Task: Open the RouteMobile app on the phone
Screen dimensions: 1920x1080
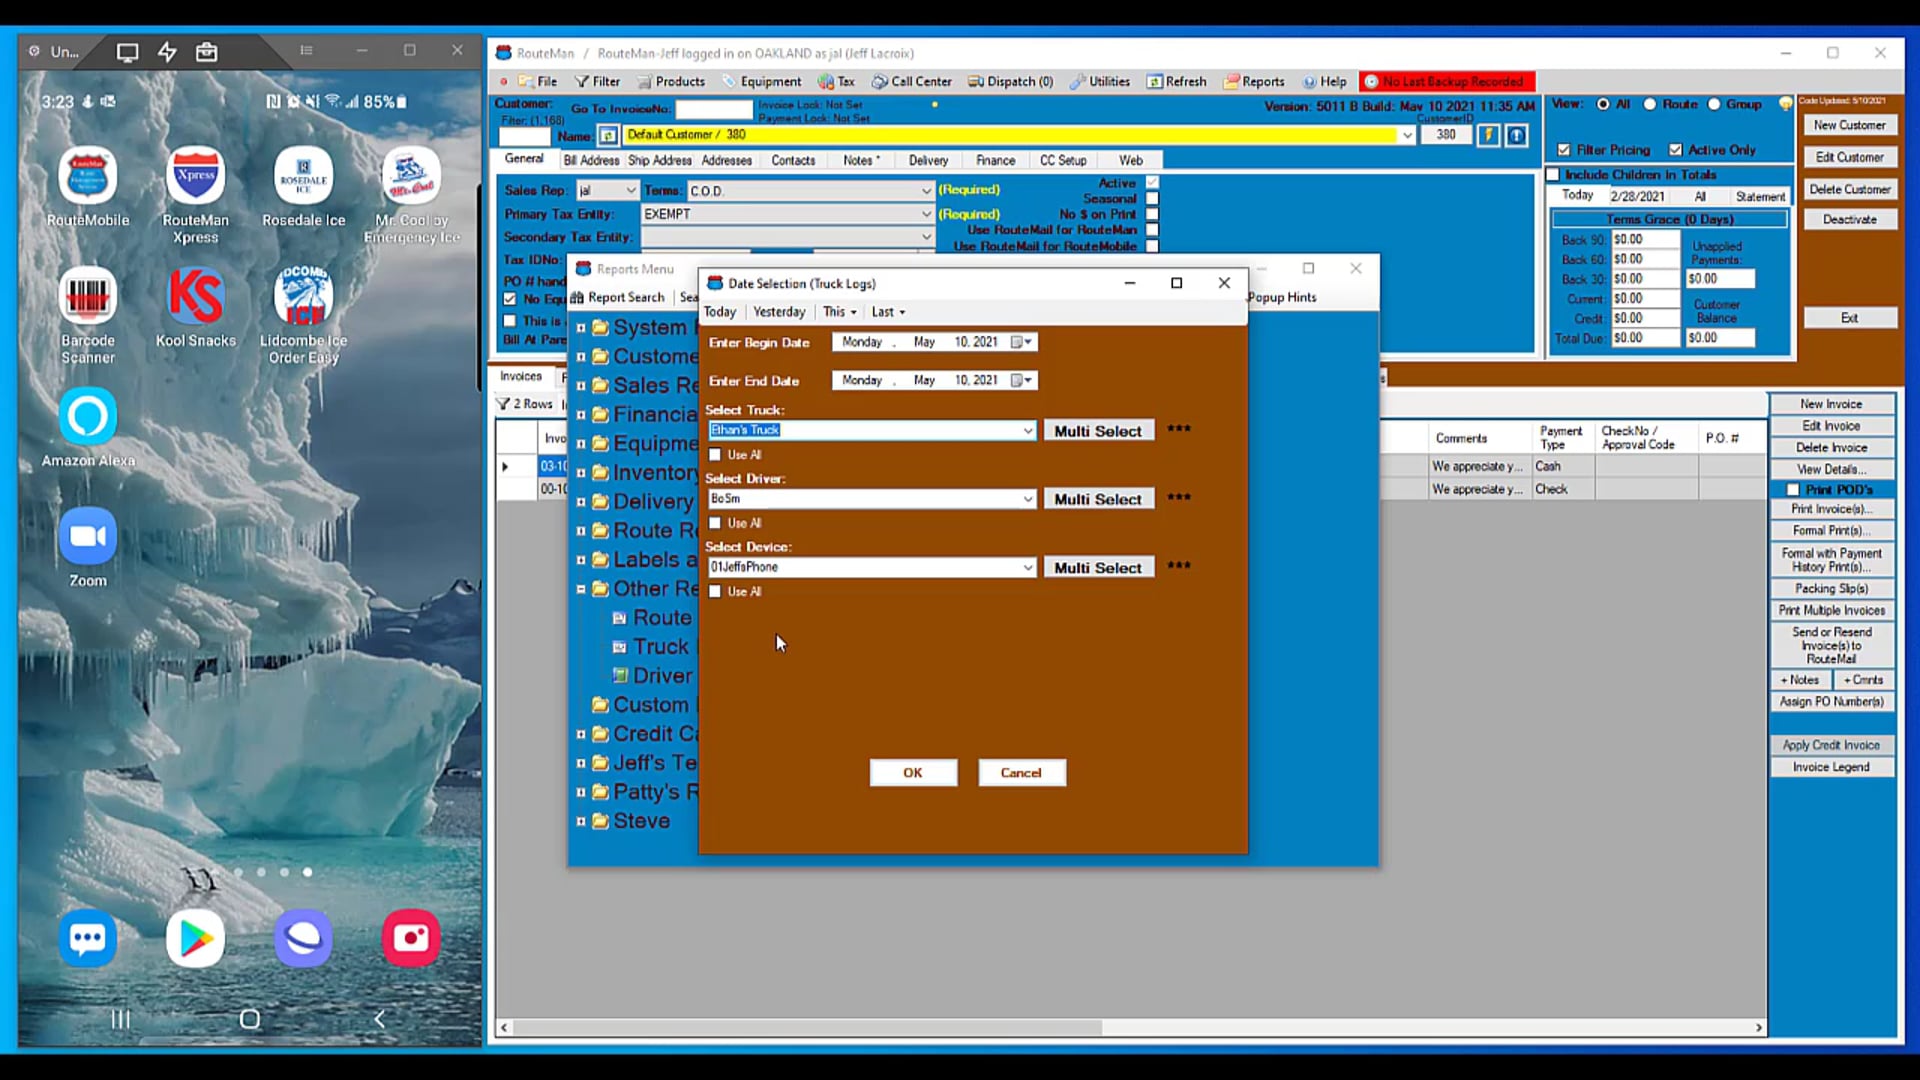Action: [88, 177]
